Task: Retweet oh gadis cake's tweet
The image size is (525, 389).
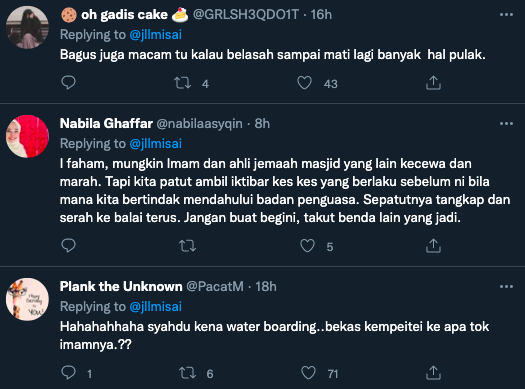Action: pyautogui.click(x=182, y=83)
